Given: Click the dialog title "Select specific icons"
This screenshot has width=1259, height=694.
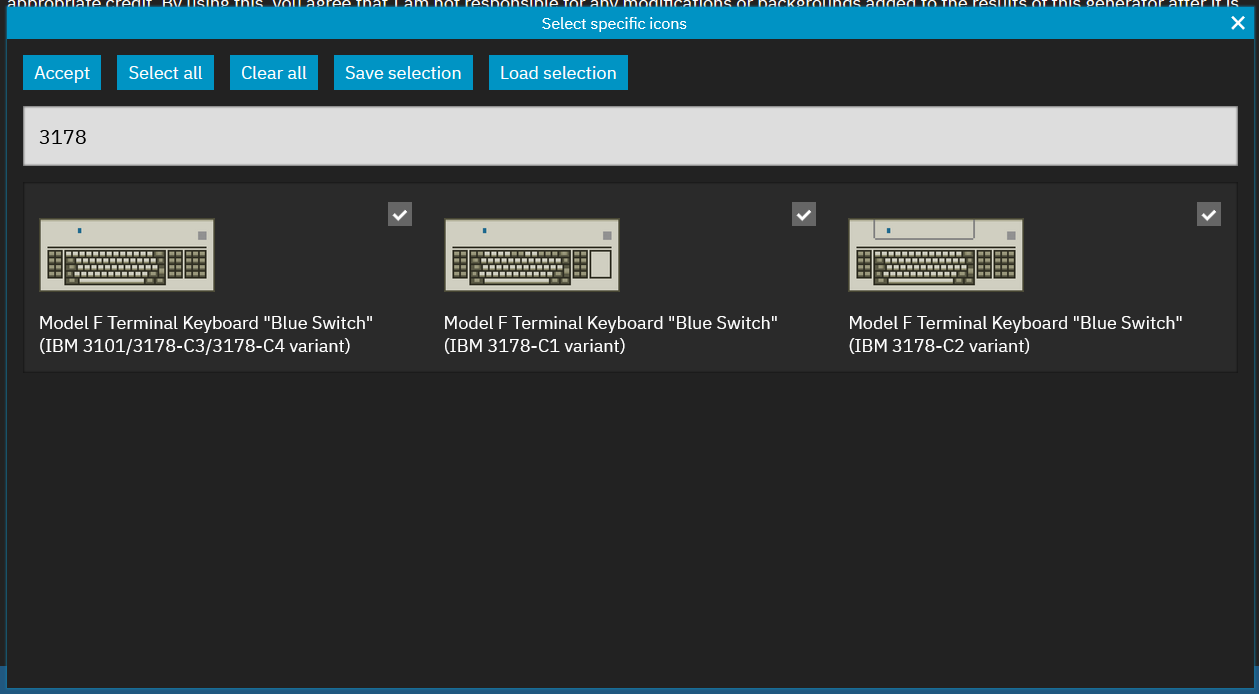Looking at the screenshot, I should click(613, 23).
